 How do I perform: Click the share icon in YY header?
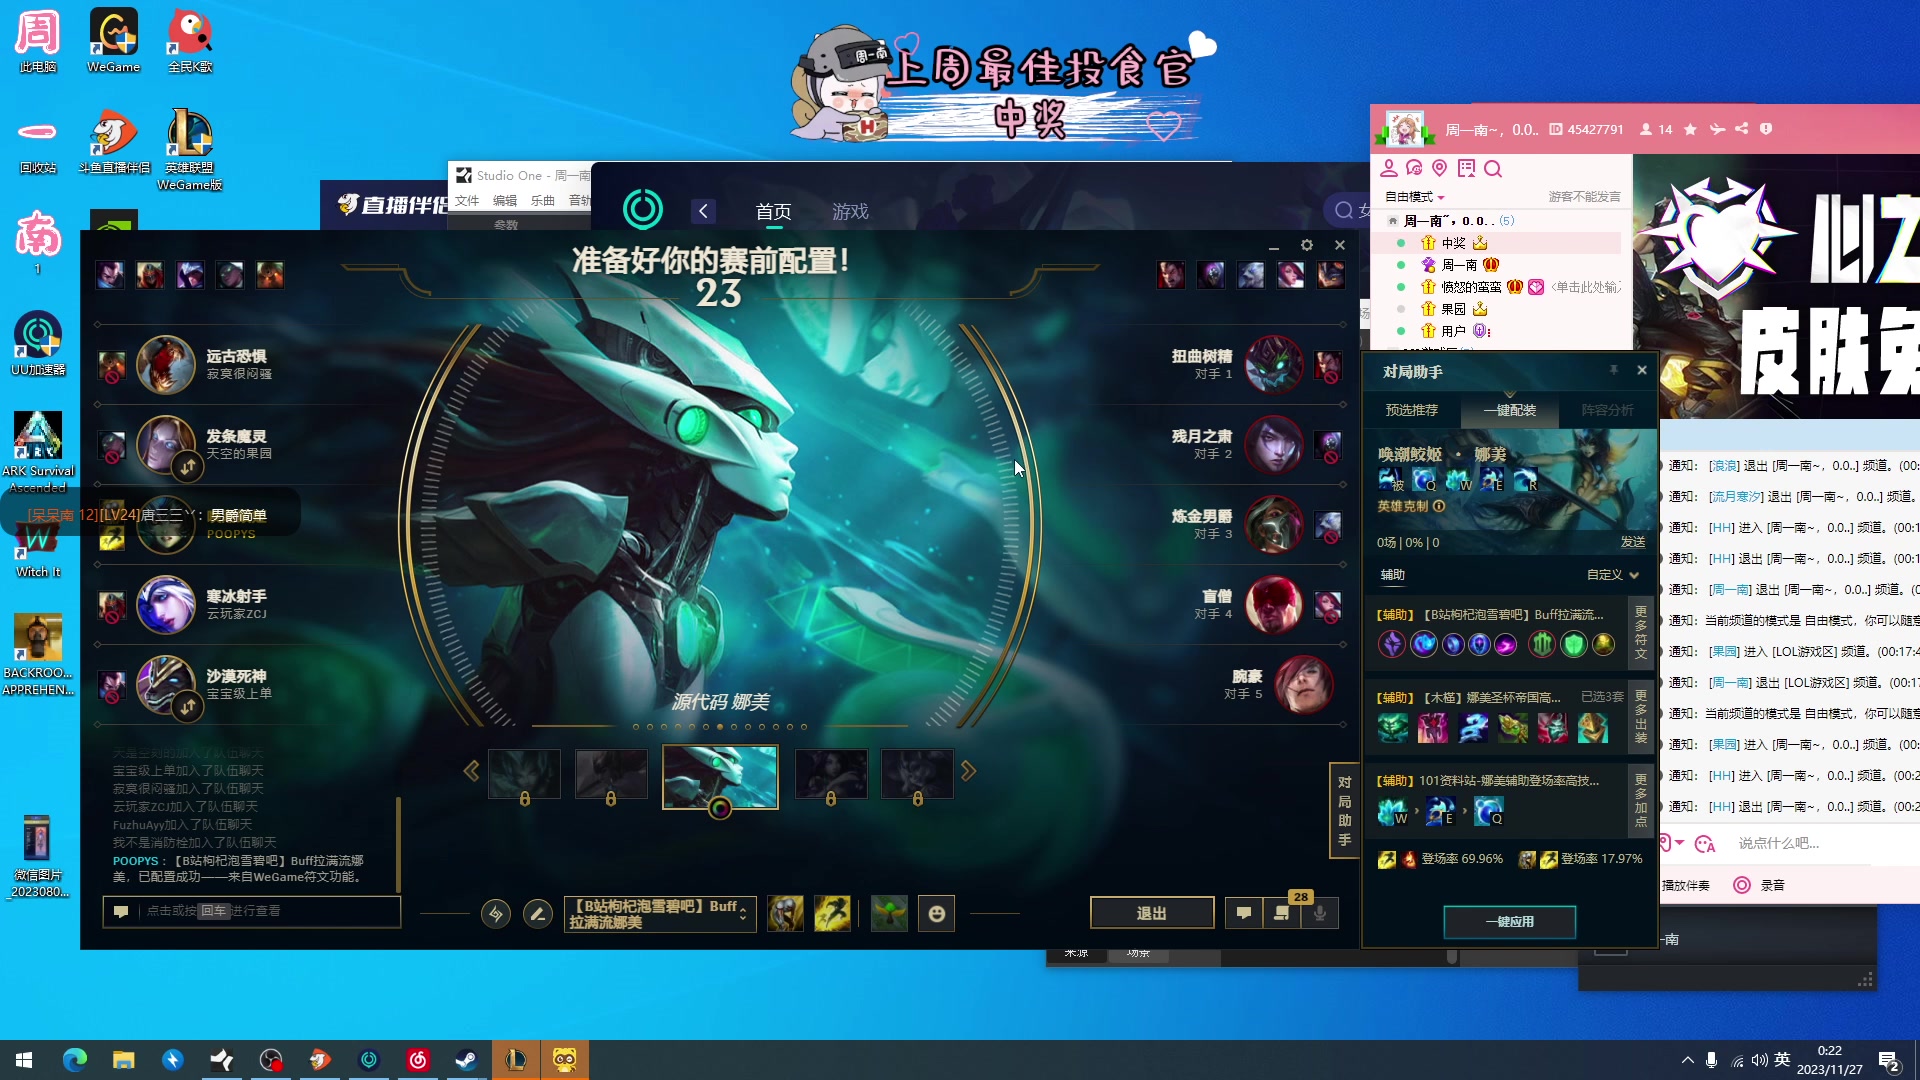(x=1742, y=129)
